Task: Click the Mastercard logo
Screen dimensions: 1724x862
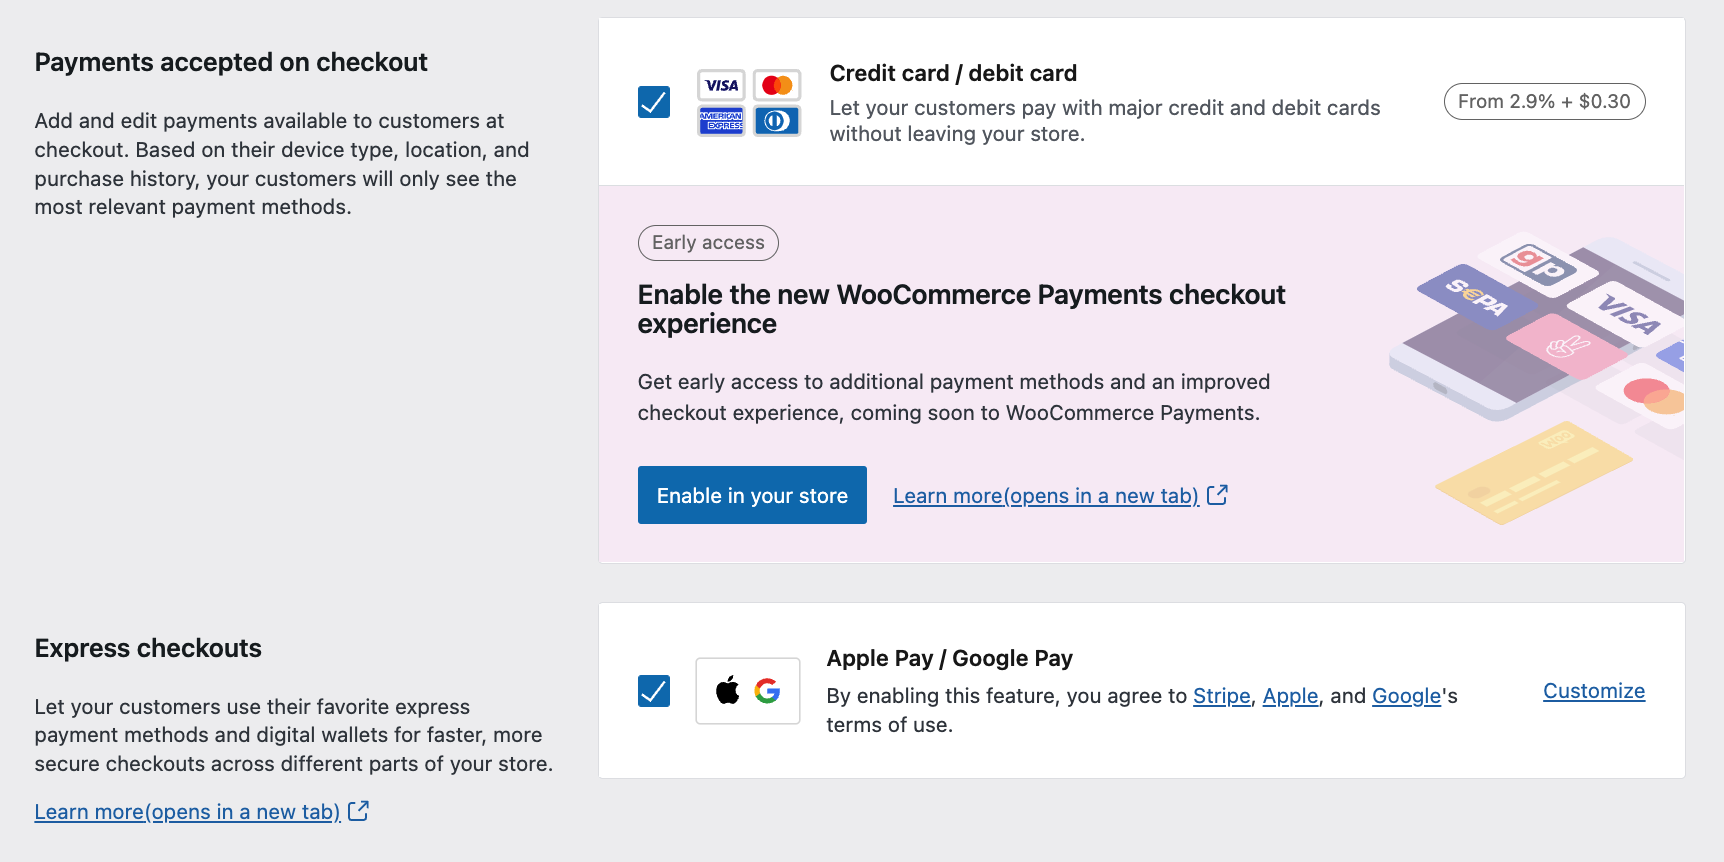Action: point(776,85)
